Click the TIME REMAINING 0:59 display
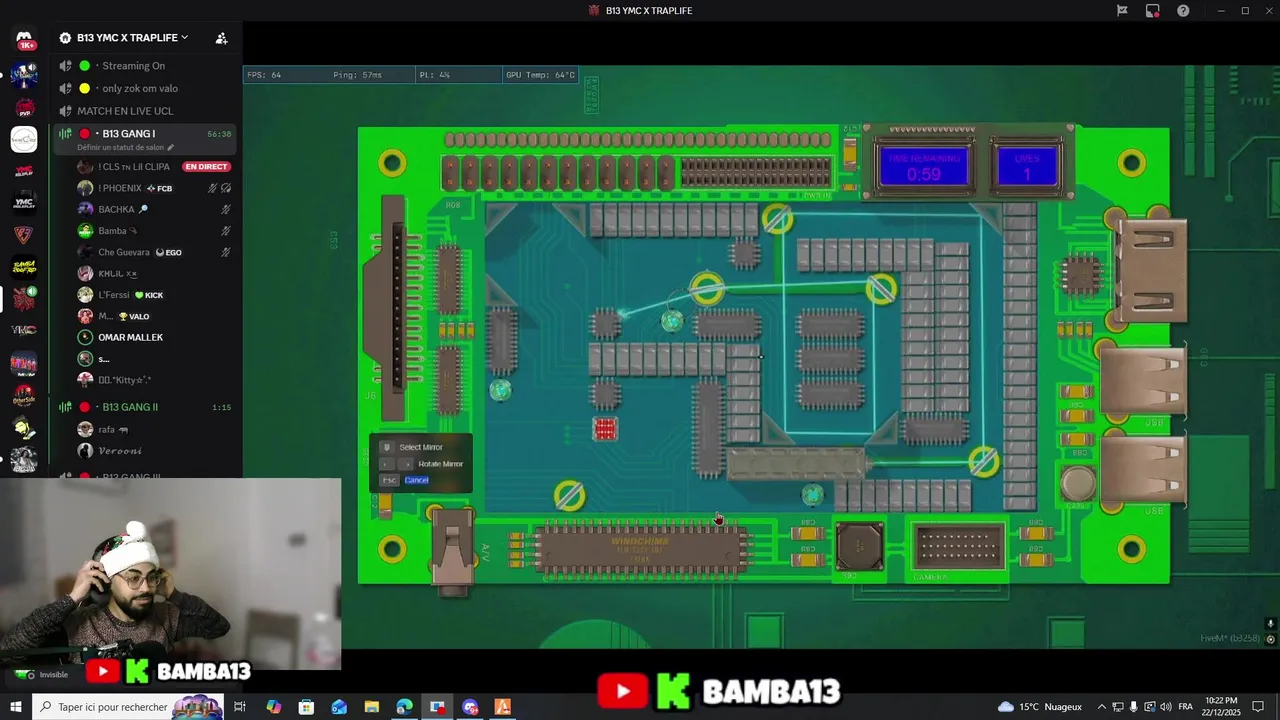 click(x=924, y=167)
